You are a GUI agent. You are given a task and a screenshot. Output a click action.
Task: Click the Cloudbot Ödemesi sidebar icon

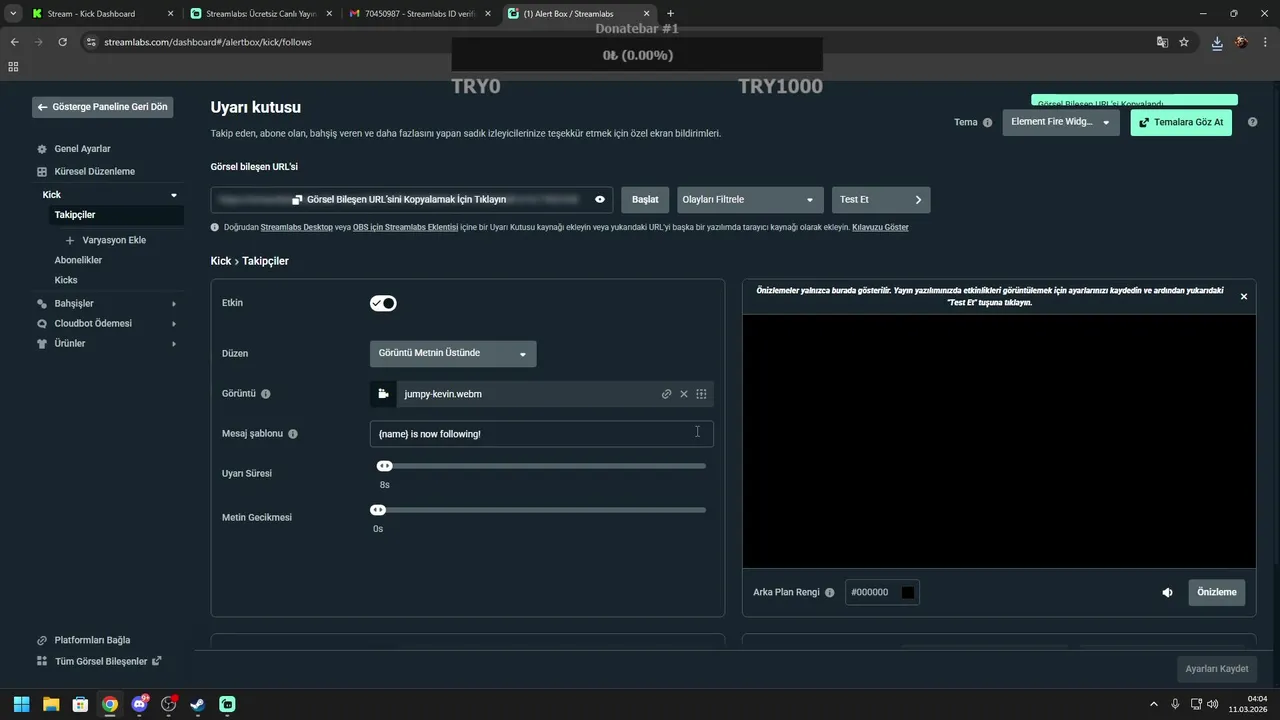pyautogui.click(x=42, y=324)
